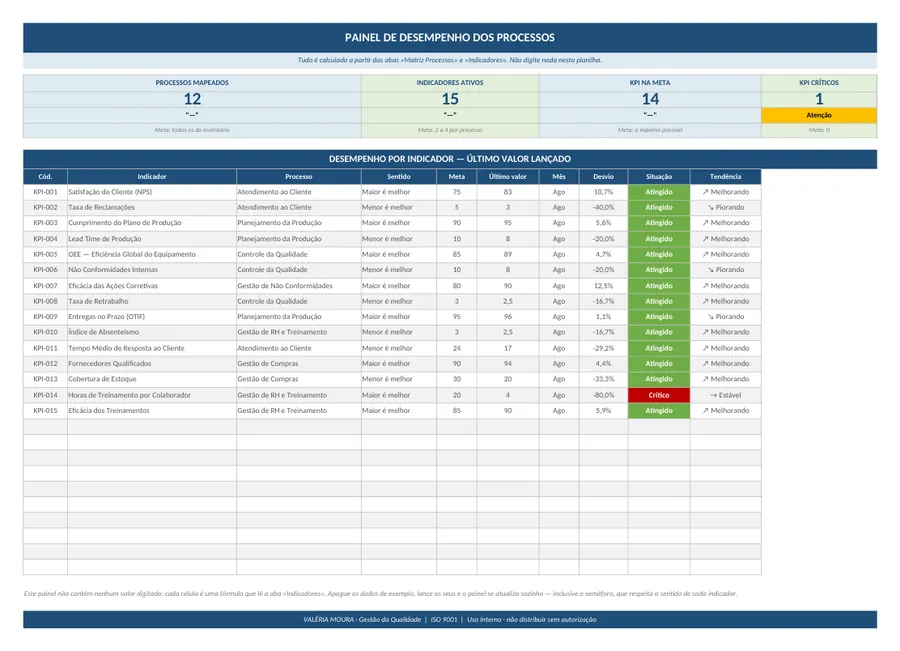Select the 'PROCESSOS MAPEADOS' value 12

pyautogui.click(x=192, y=99)
